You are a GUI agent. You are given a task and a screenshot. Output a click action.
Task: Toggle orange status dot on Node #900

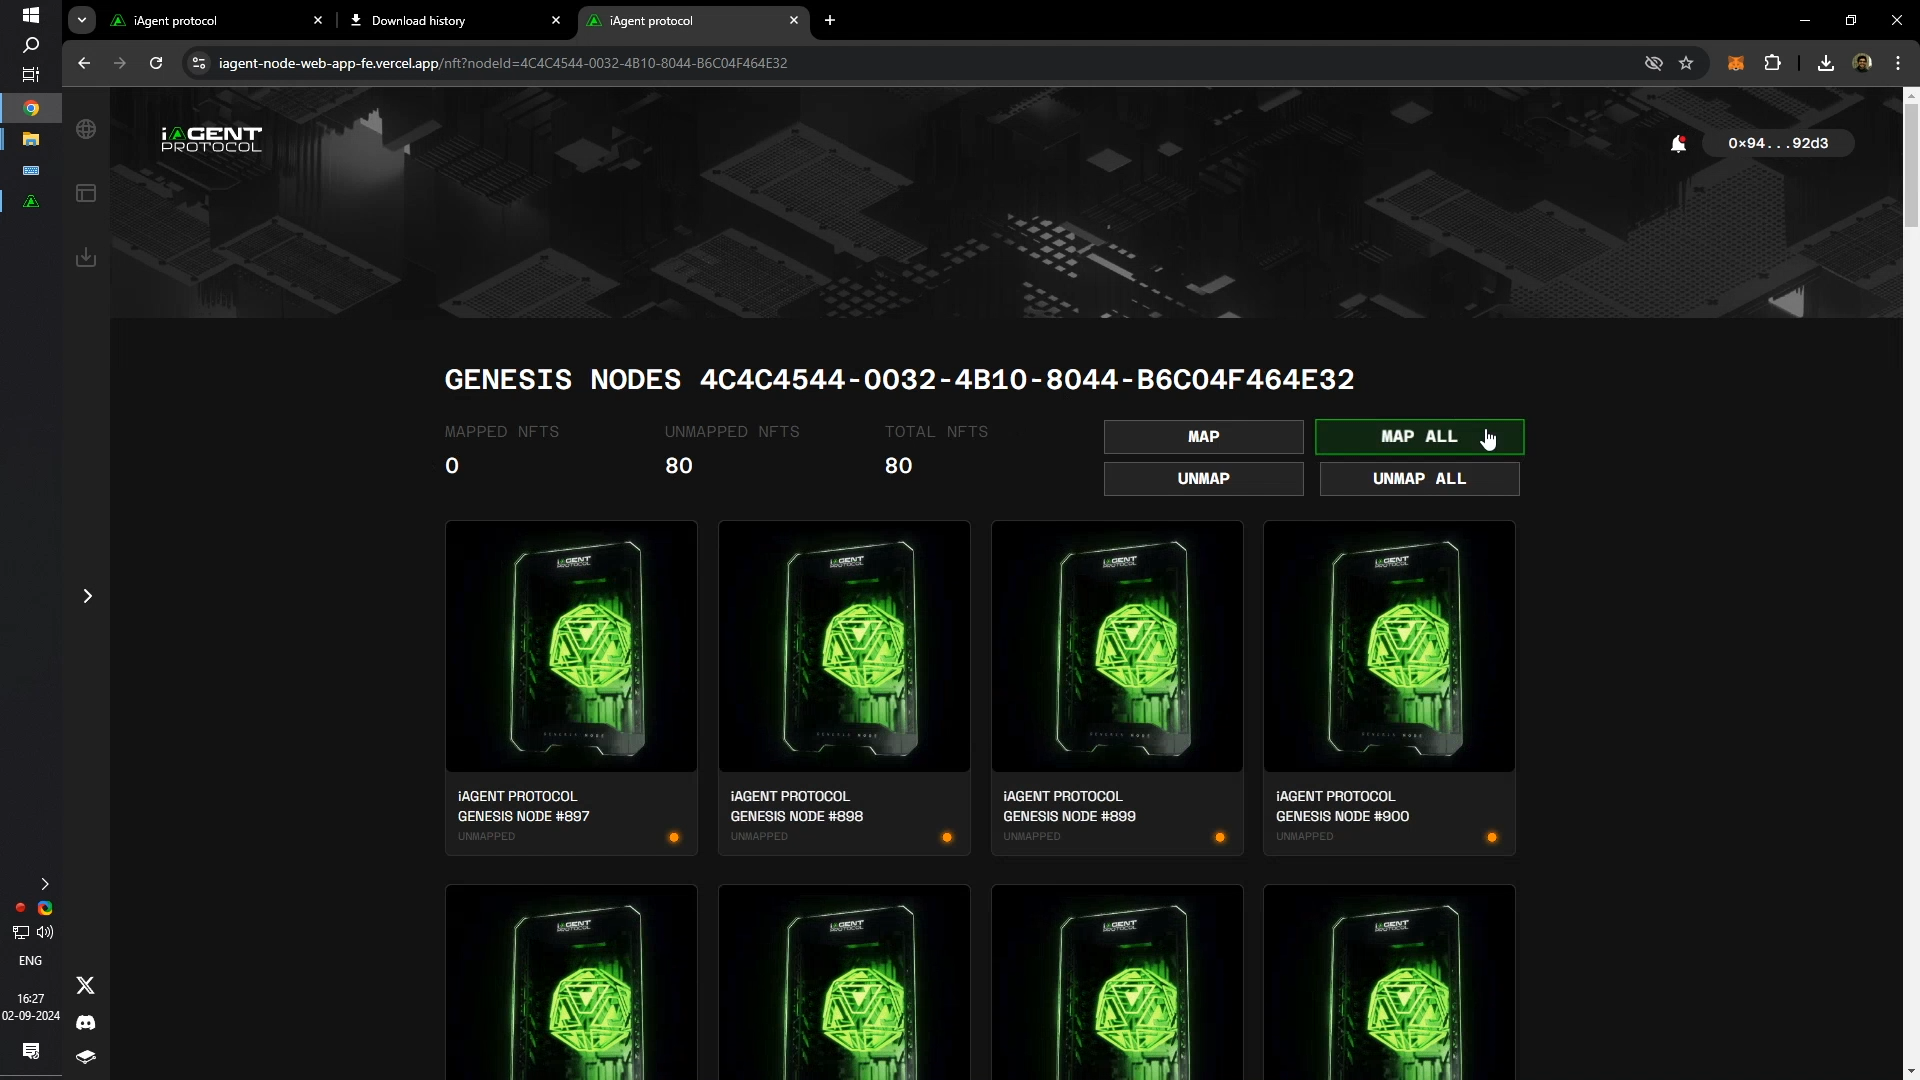pos(1492,837)
